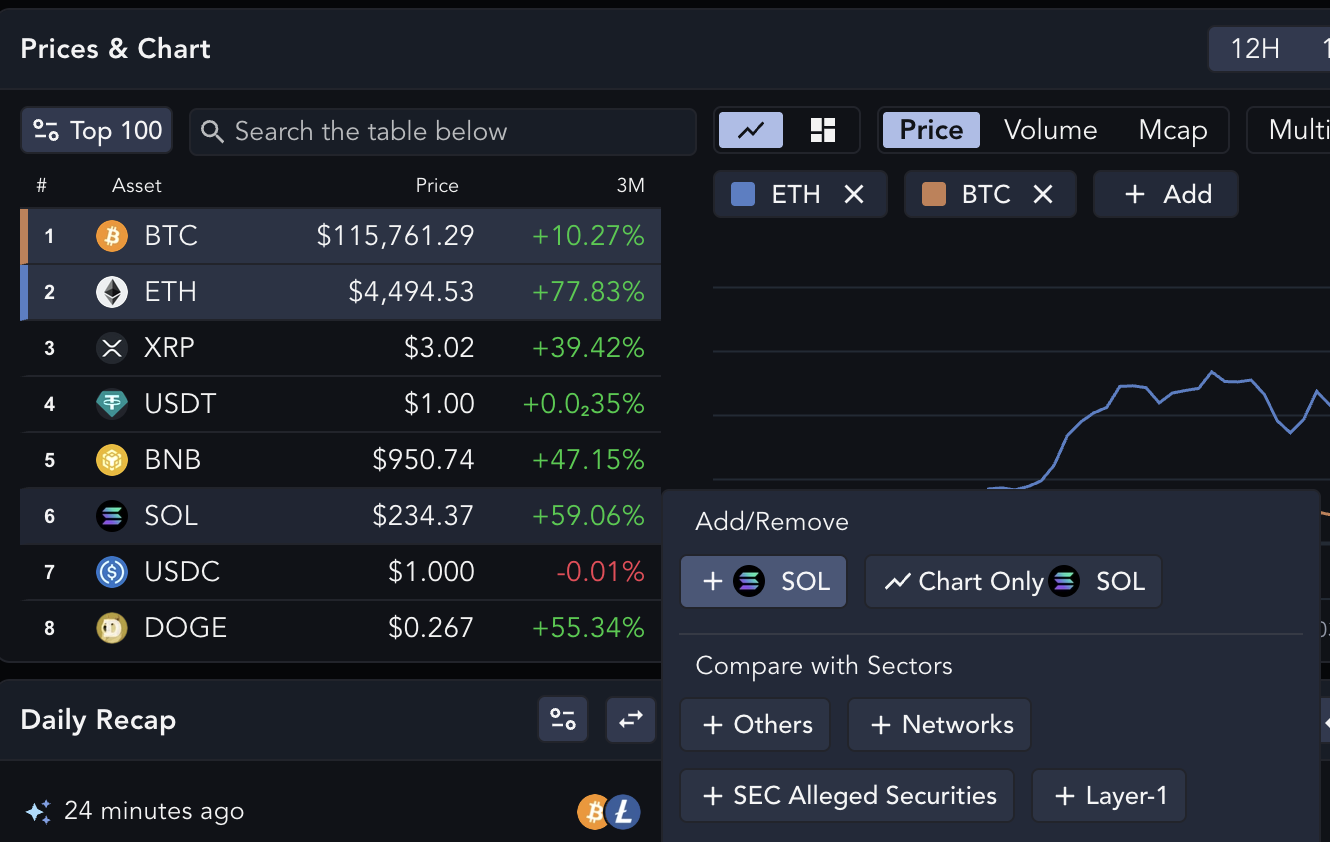This screenshot has width=1330, height=842.
Task: Switch to grid layout chart view icon
Action: (x=822, y=130)
